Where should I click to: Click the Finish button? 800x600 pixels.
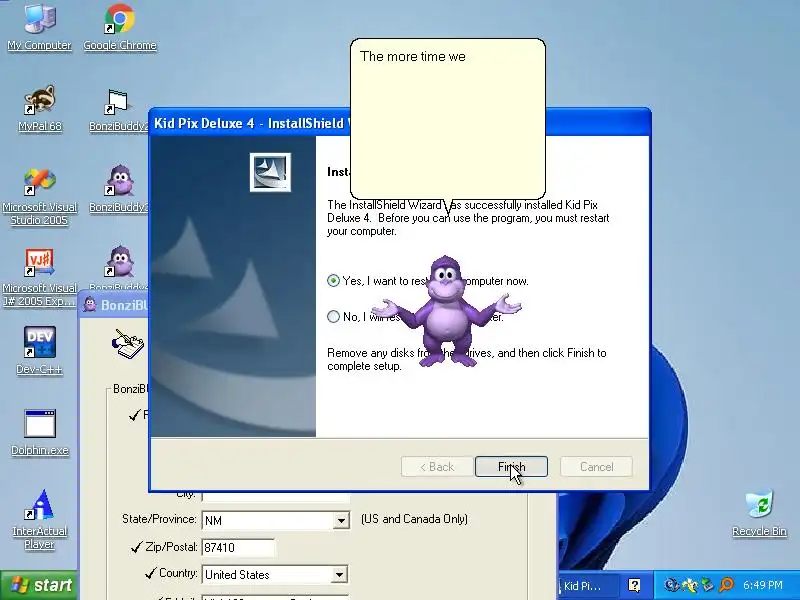[x=511, y=467]
